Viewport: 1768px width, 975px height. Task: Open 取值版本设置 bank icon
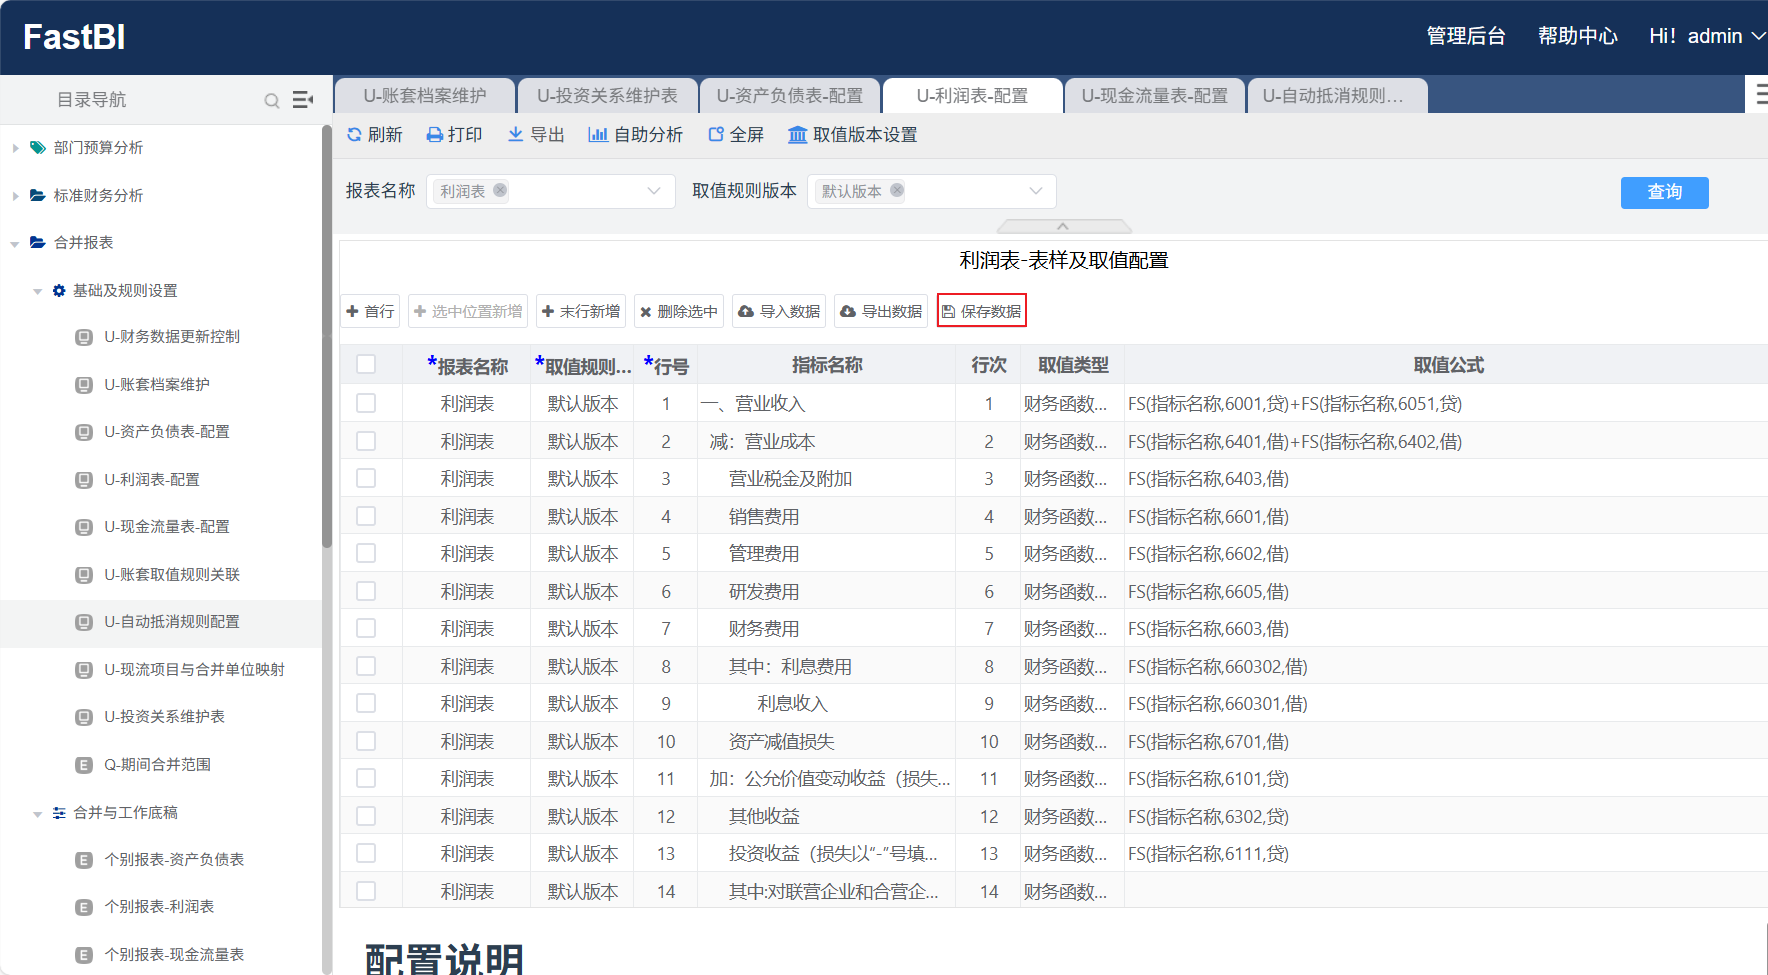tap(797, 135)
